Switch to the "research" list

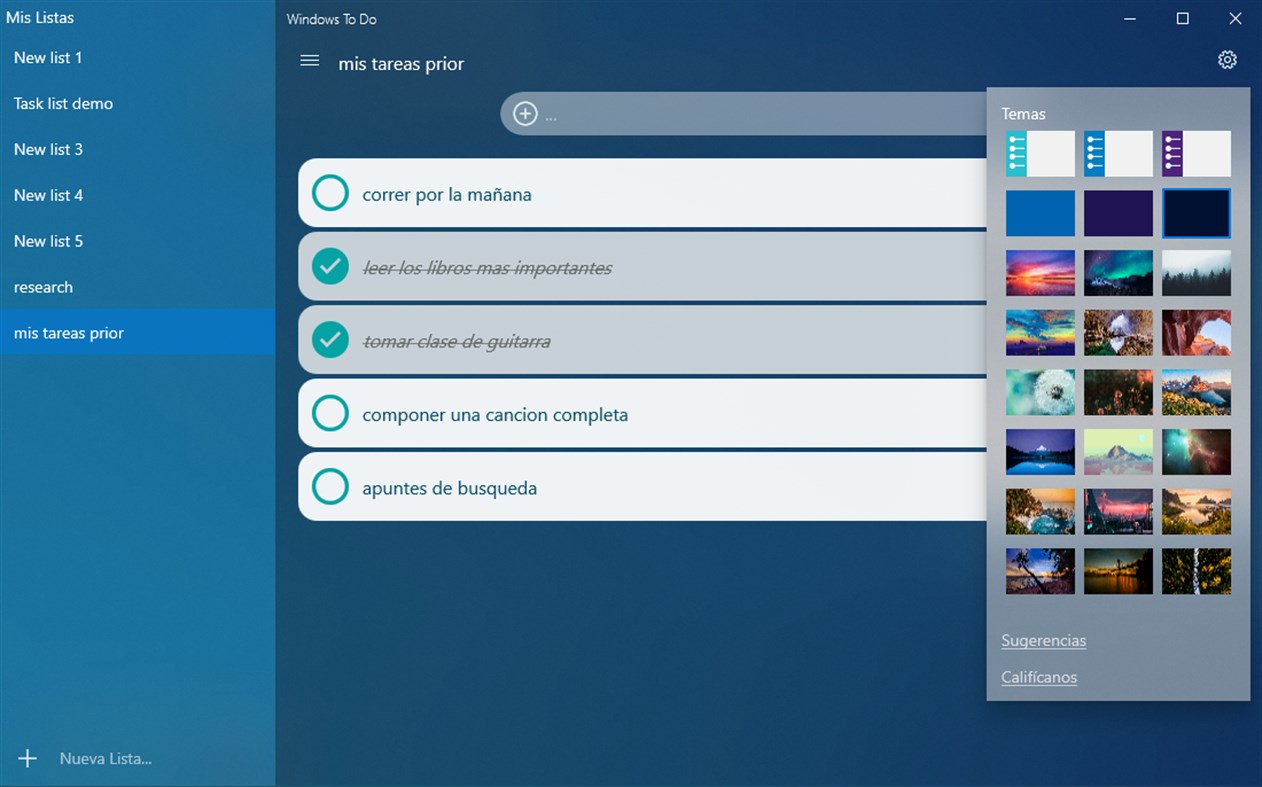pyautogui.click(x=43, y=287)
